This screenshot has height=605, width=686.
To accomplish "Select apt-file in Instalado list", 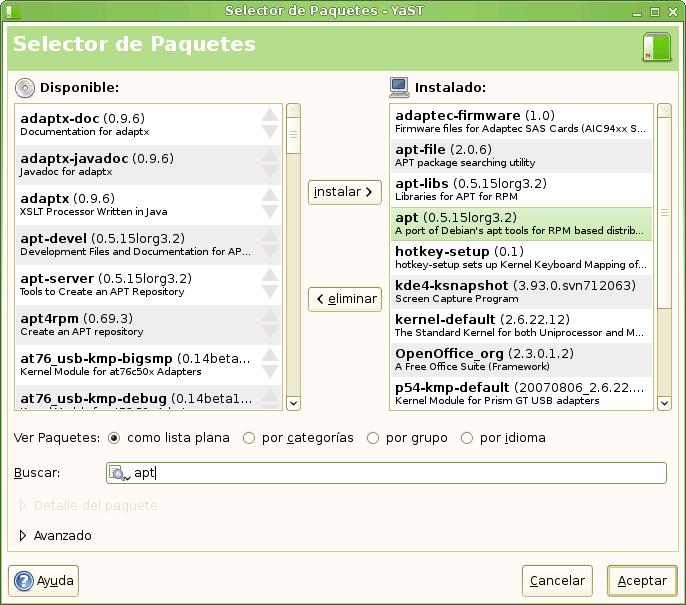I will (521, 156).
